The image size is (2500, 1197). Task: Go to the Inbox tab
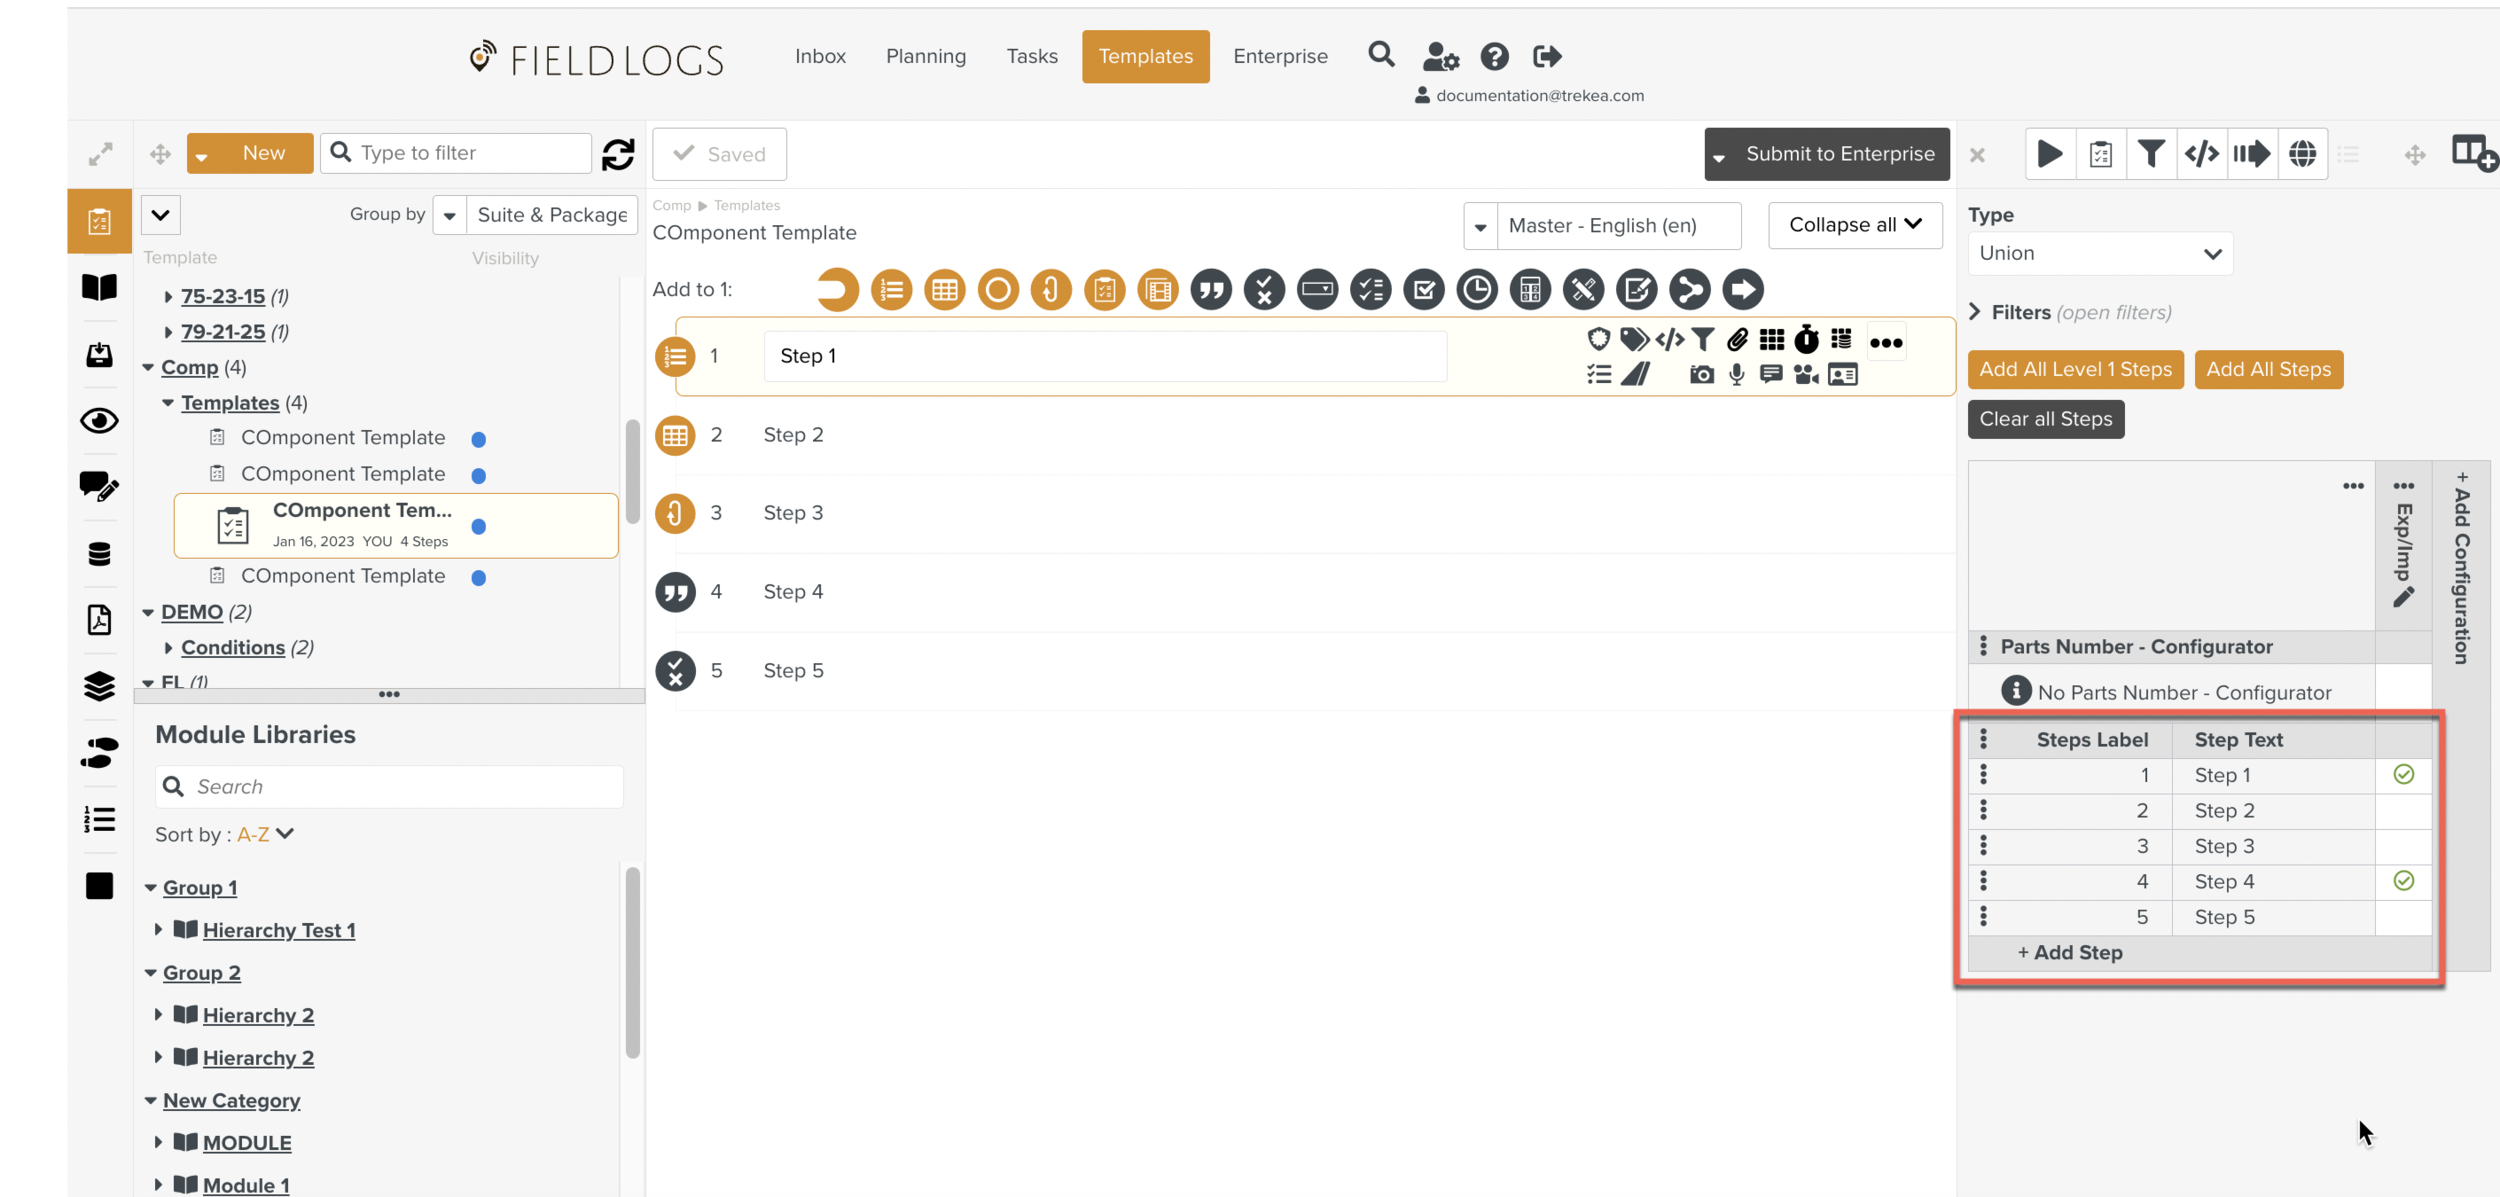(x=820, y=56)
